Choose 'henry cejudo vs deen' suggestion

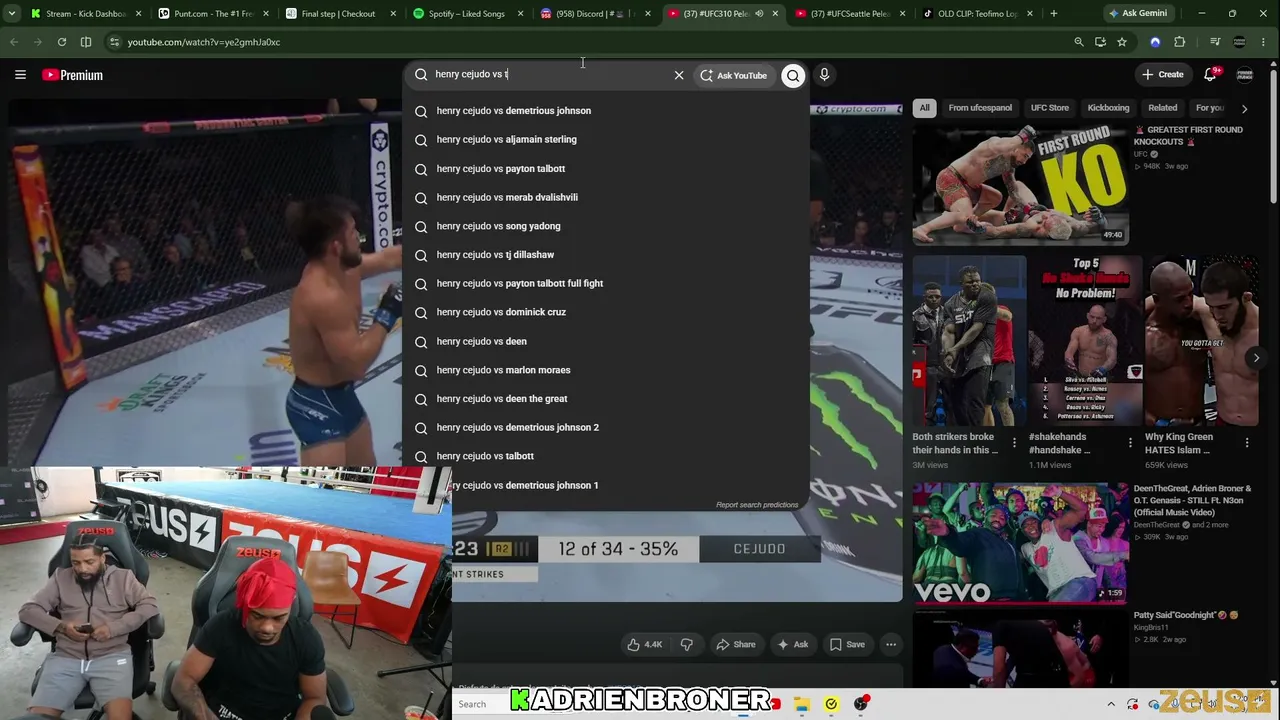[x=606, y=341]
